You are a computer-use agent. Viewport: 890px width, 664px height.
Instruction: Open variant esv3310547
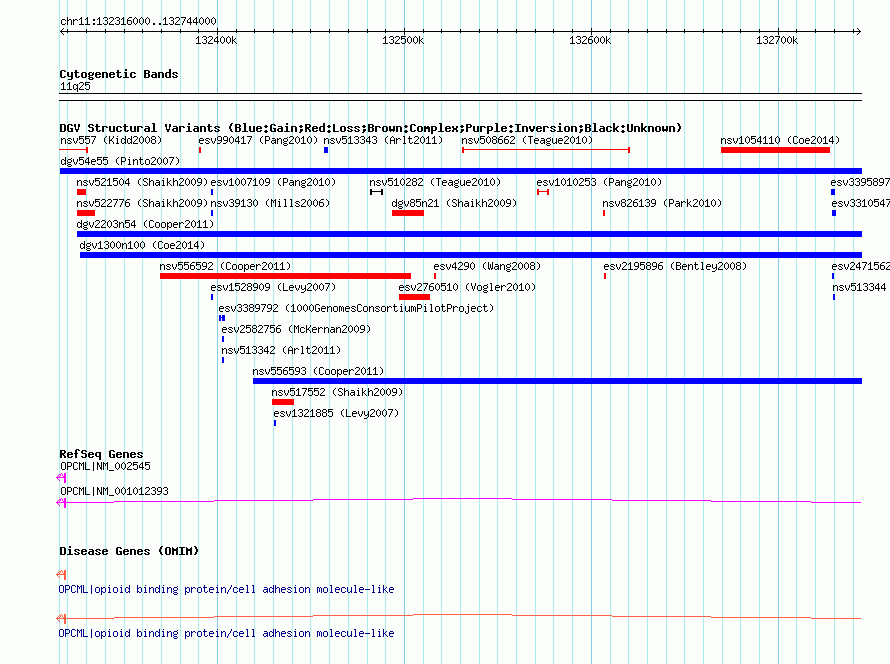(860, 203)
